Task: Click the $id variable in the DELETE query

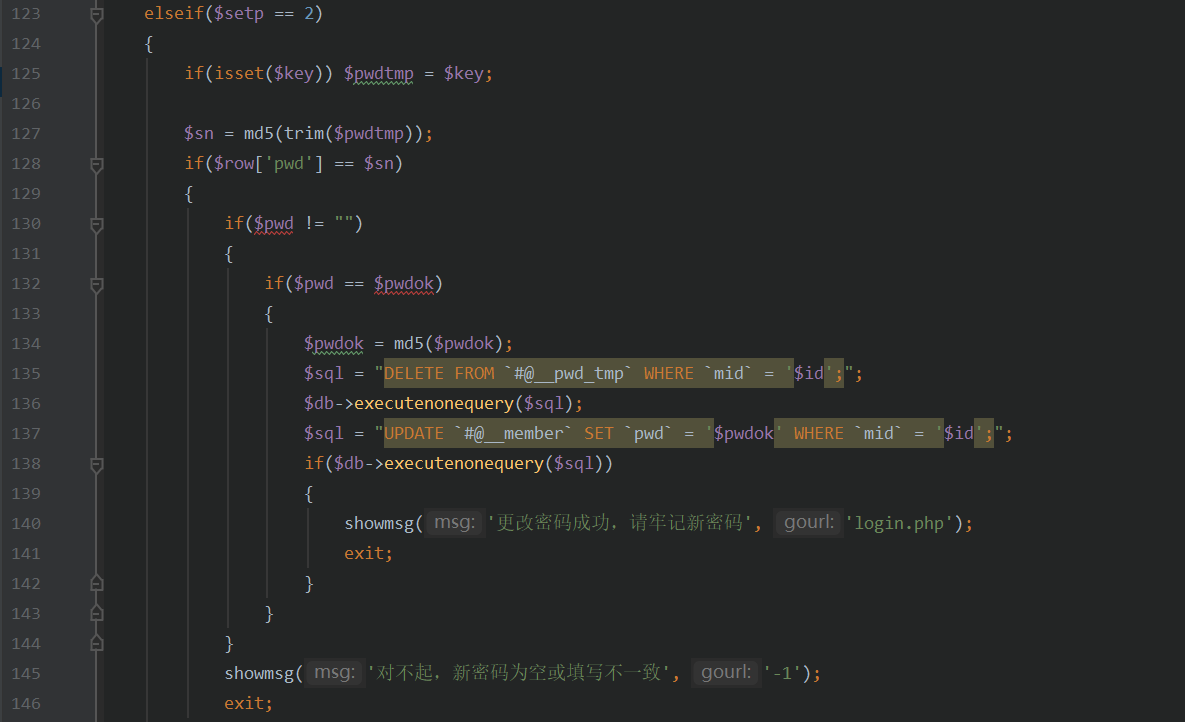Action: pyautogui.click(x=809, y=373)
